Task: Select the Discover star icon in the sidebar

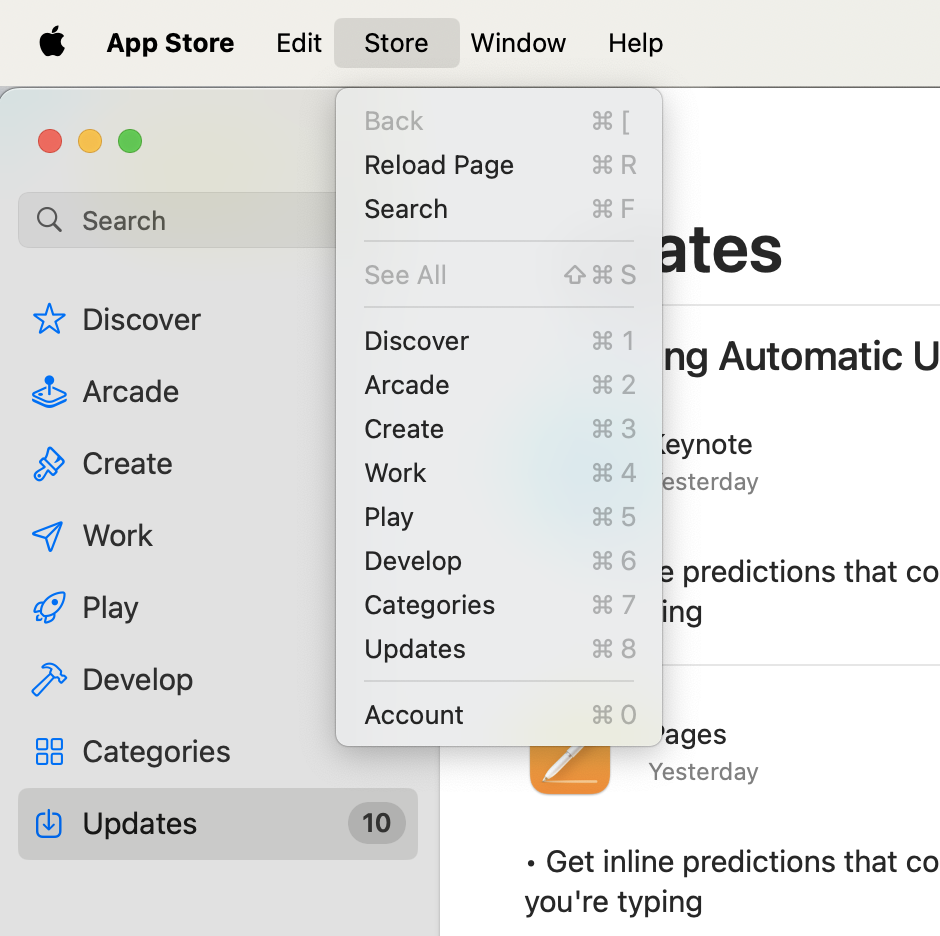Action: tap(48, 319)
